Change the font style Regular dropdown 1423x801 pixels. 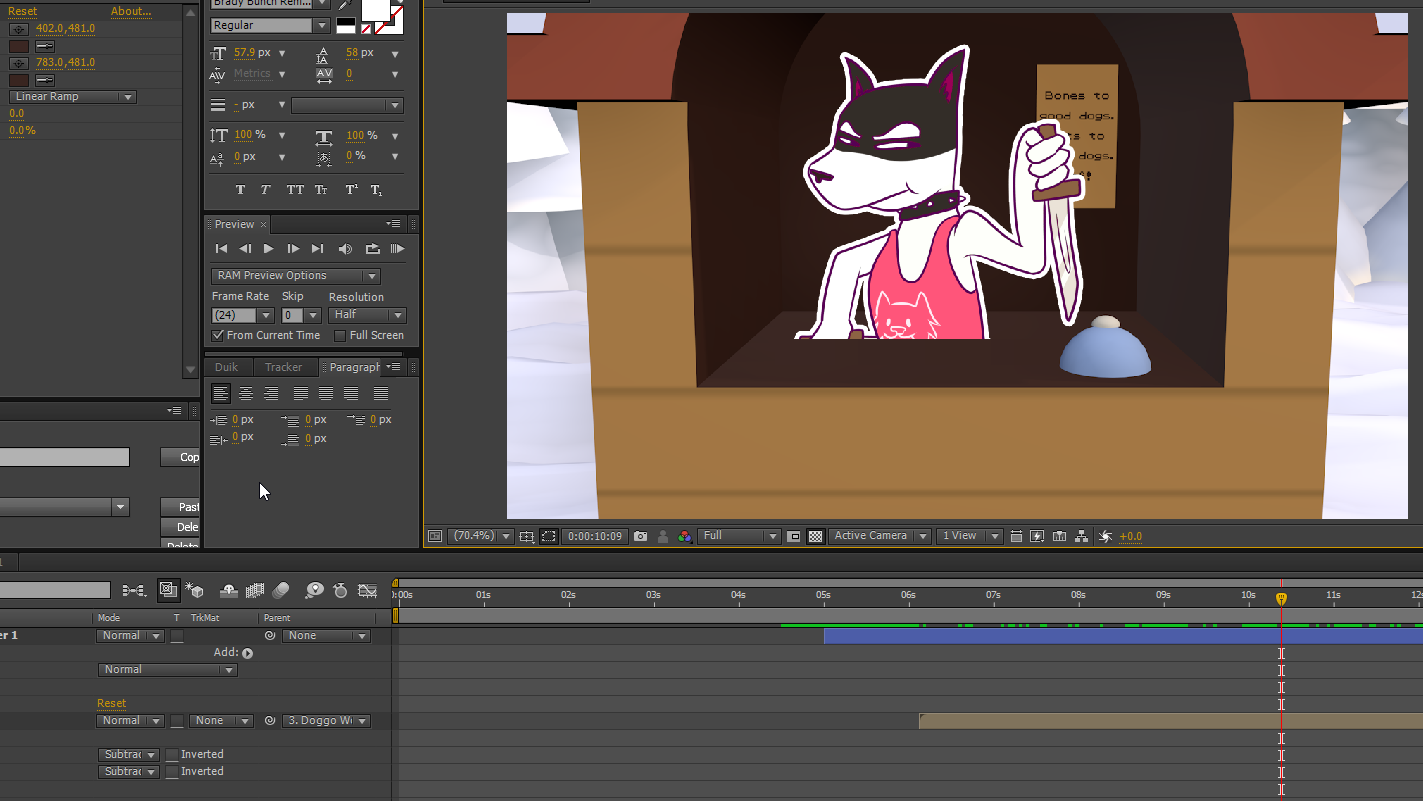(270, 25)
